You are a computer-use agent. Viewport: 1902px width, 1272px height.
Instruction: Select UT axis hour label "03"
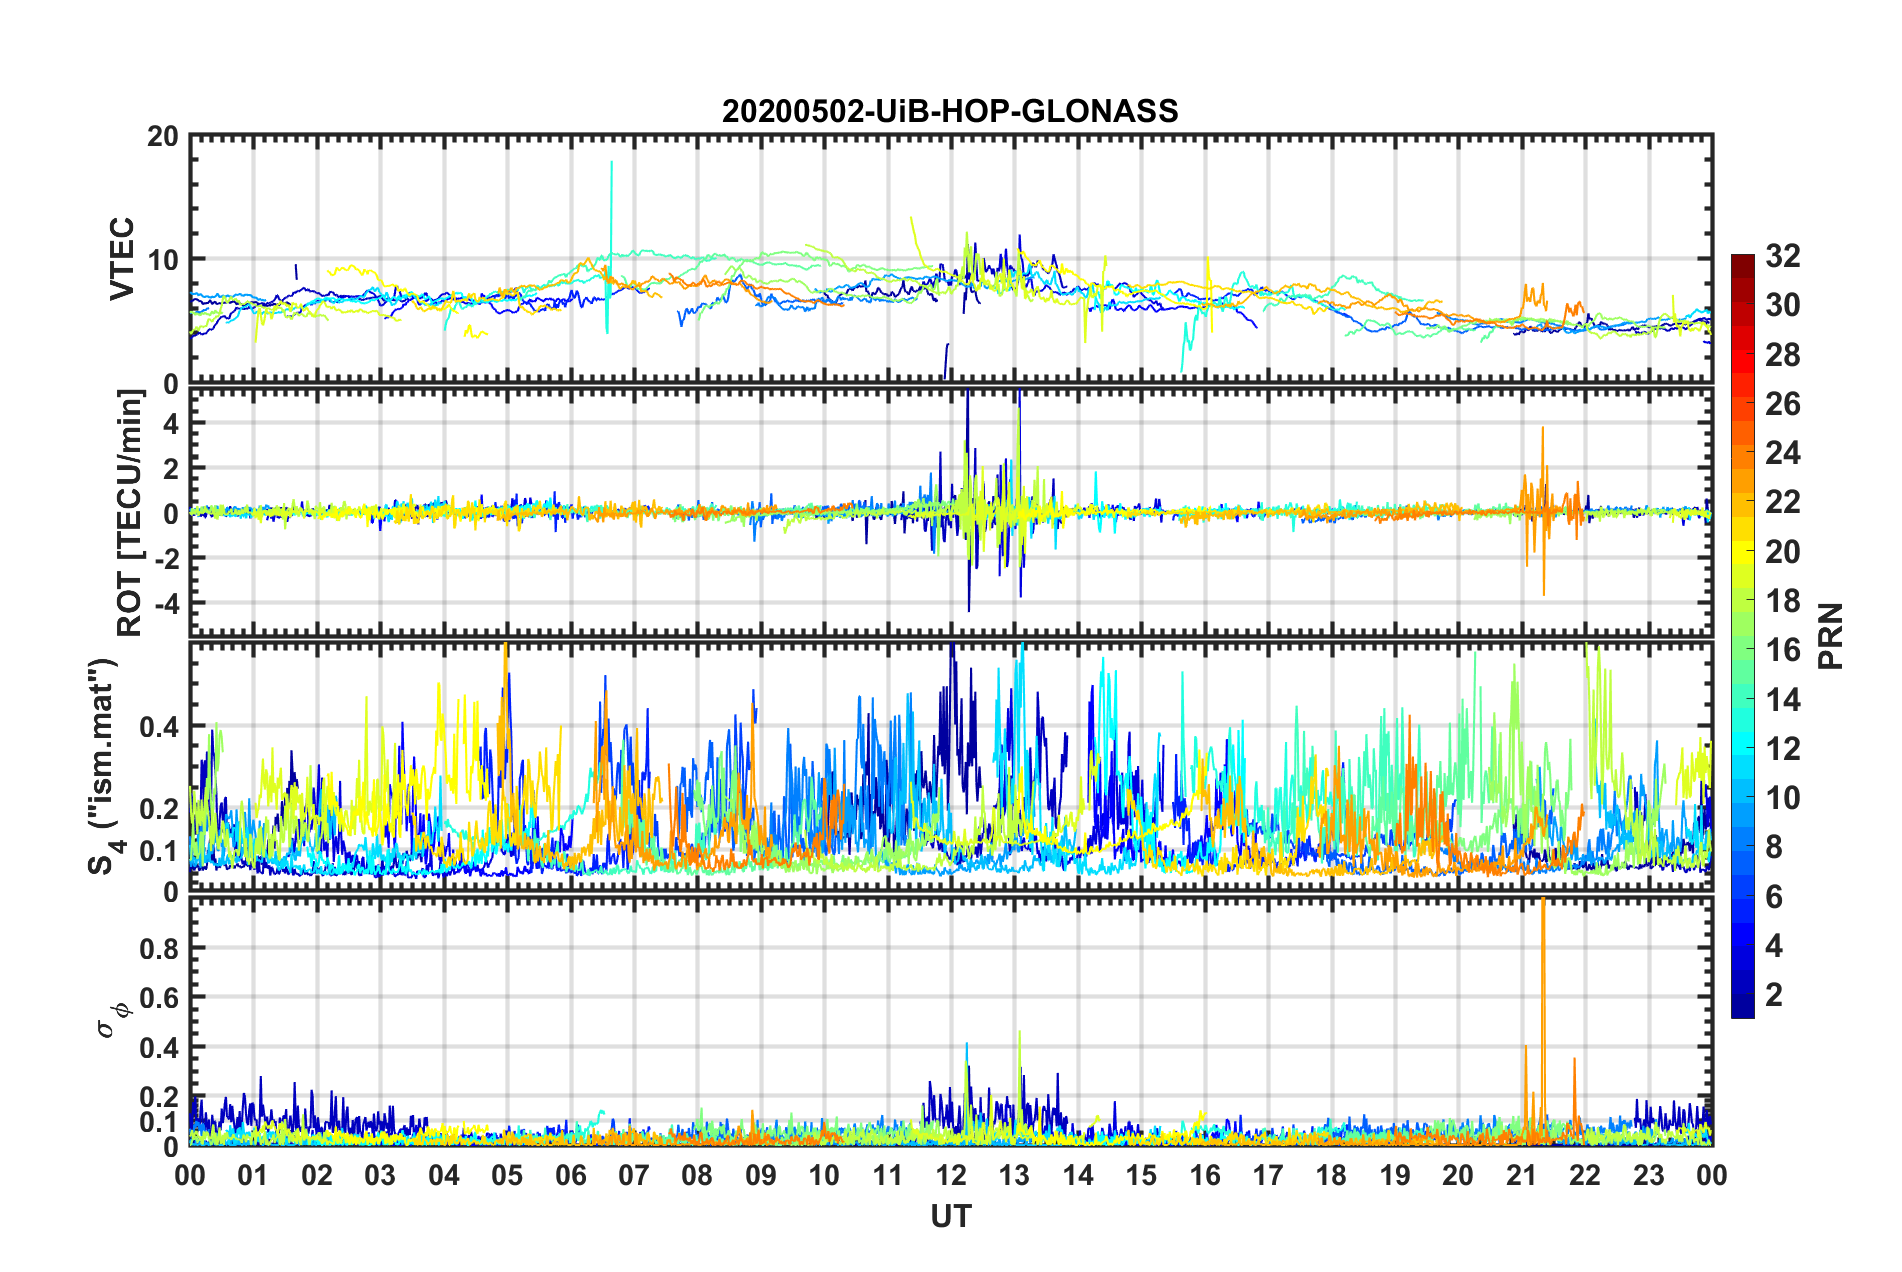click(380, 1175)
